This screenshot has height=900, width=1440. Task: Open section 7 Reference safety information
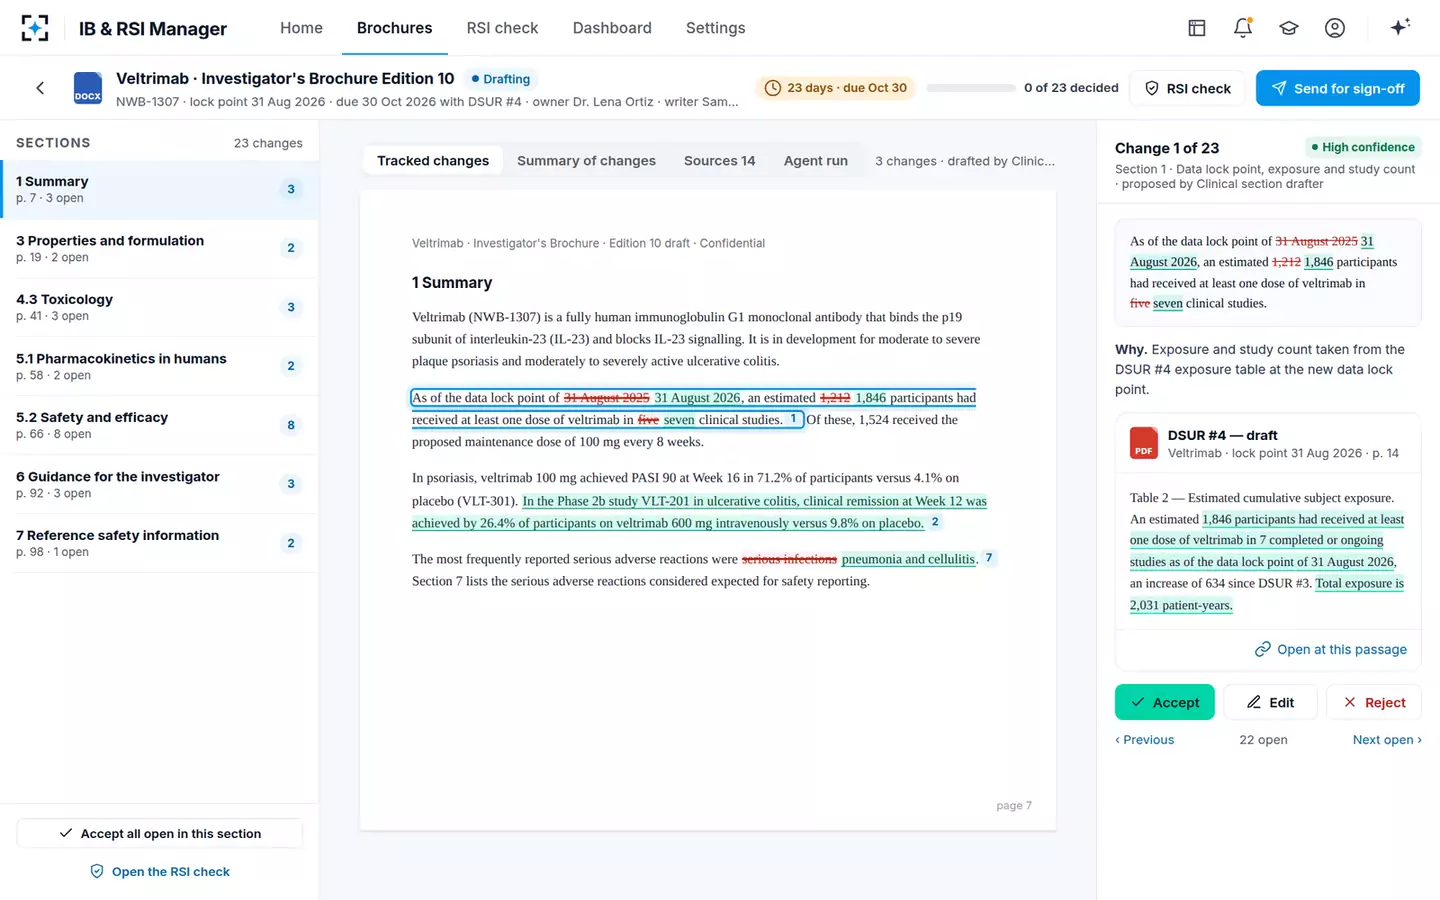(159, 543)
